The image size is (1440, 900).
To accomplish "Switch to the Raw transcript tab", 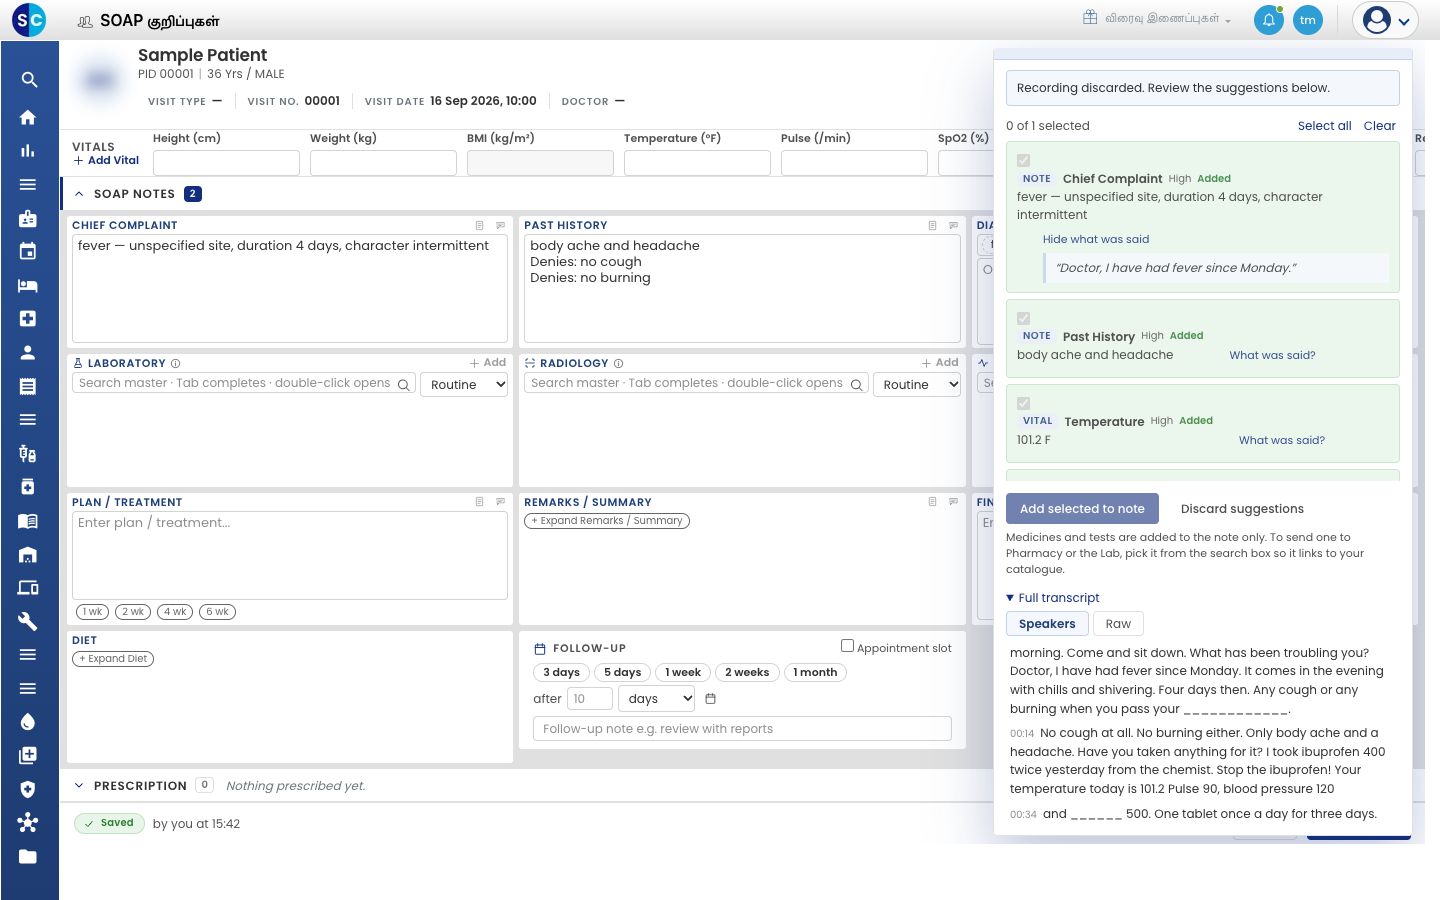I will point(1118,624).
